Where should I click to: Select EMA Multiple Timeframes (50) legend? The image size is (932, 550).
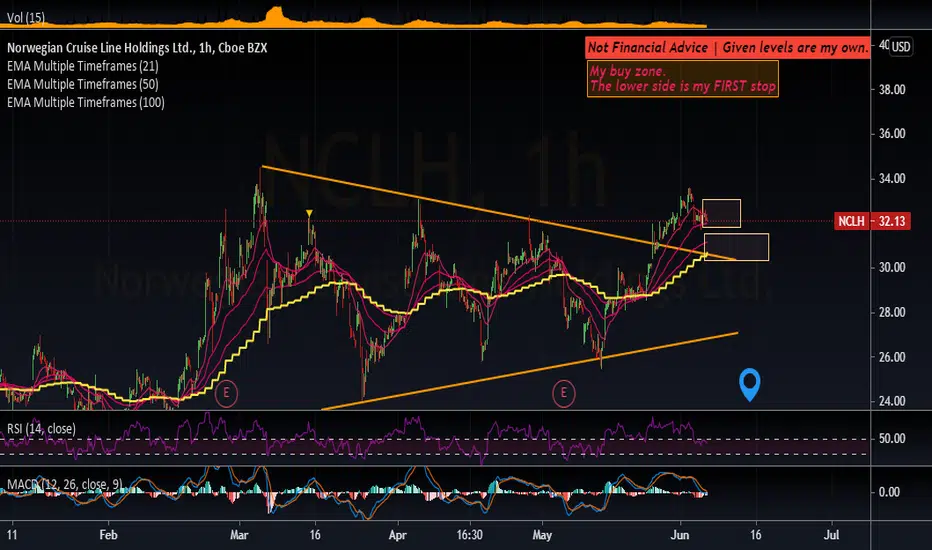coord(83,84)
